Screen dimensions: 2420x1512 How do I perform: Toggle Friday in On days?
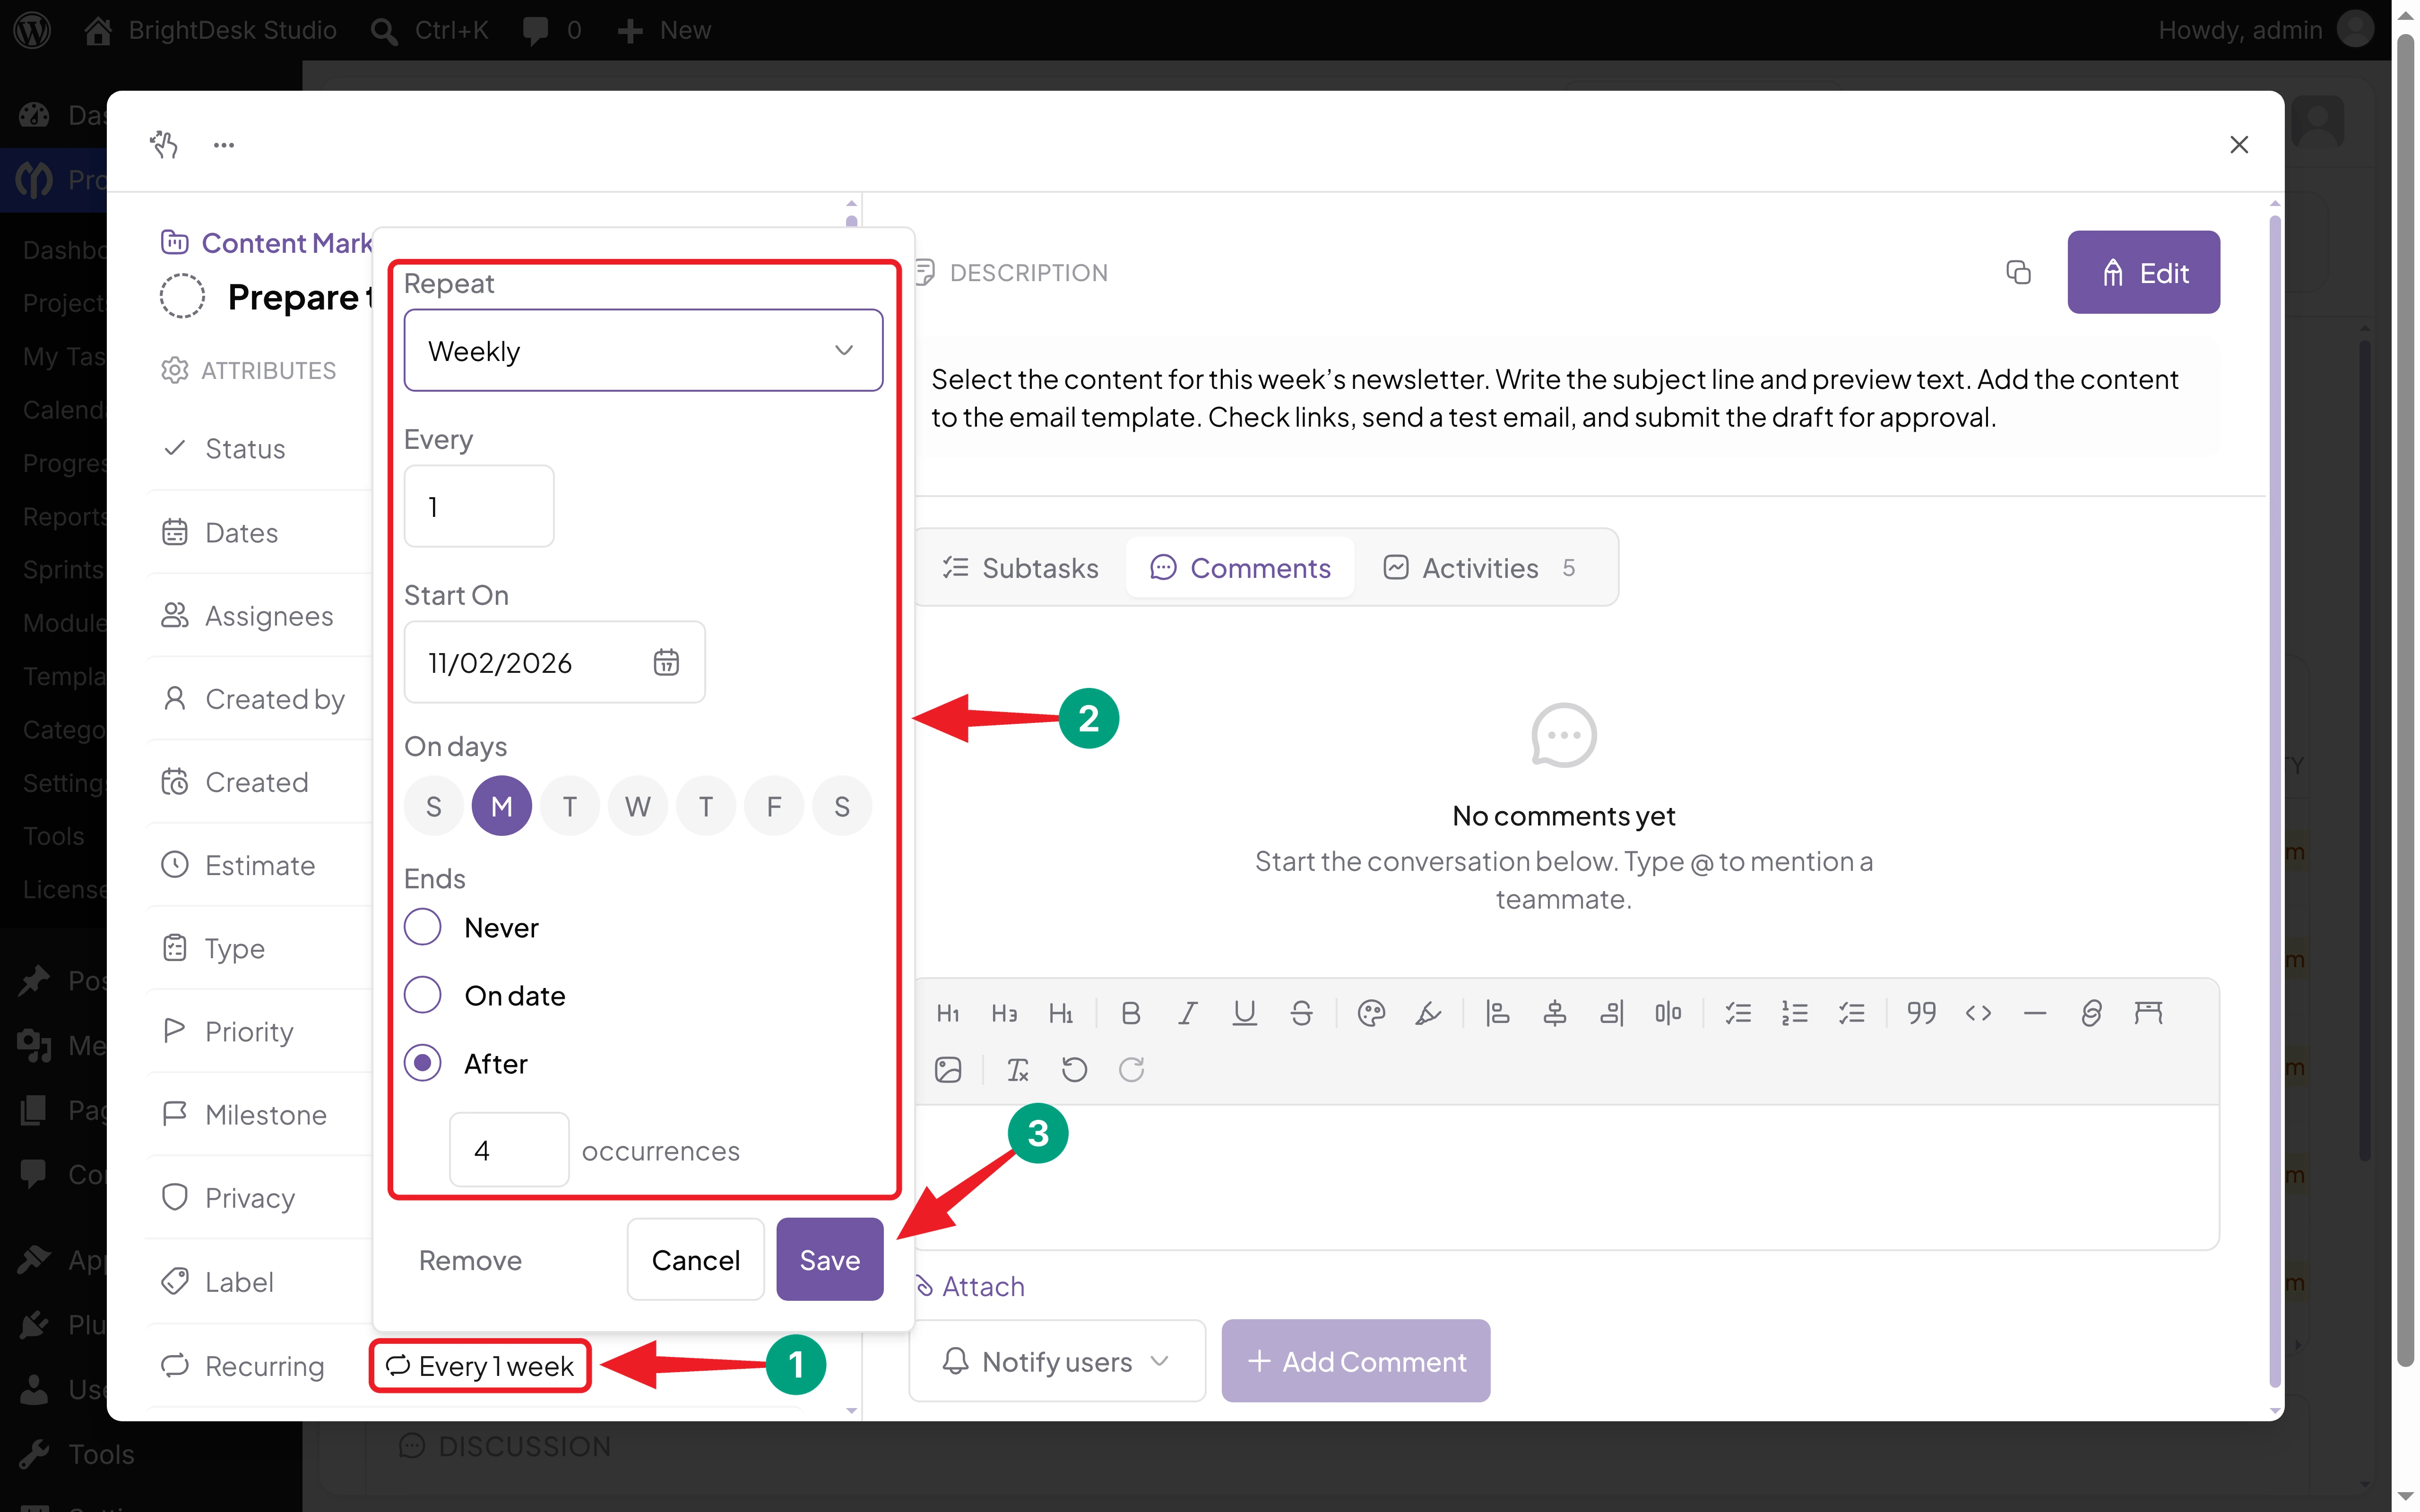pos(774,806)
